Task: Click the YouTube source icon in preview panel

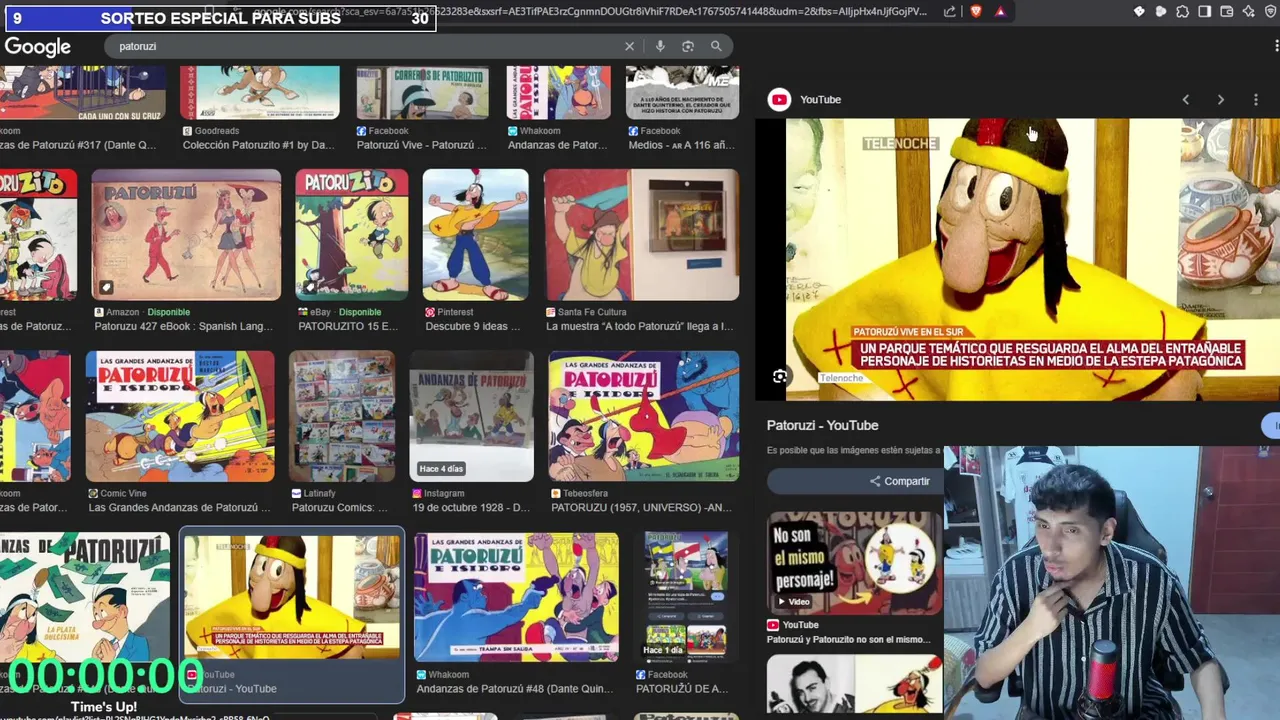Action: (779, 99)
